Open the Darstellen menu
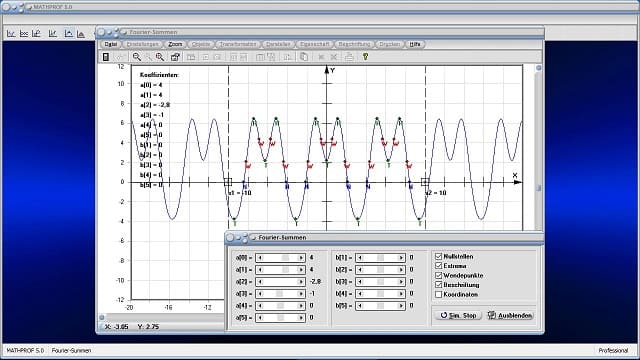This screenshot has width=640, height=360. click(278, 44)
